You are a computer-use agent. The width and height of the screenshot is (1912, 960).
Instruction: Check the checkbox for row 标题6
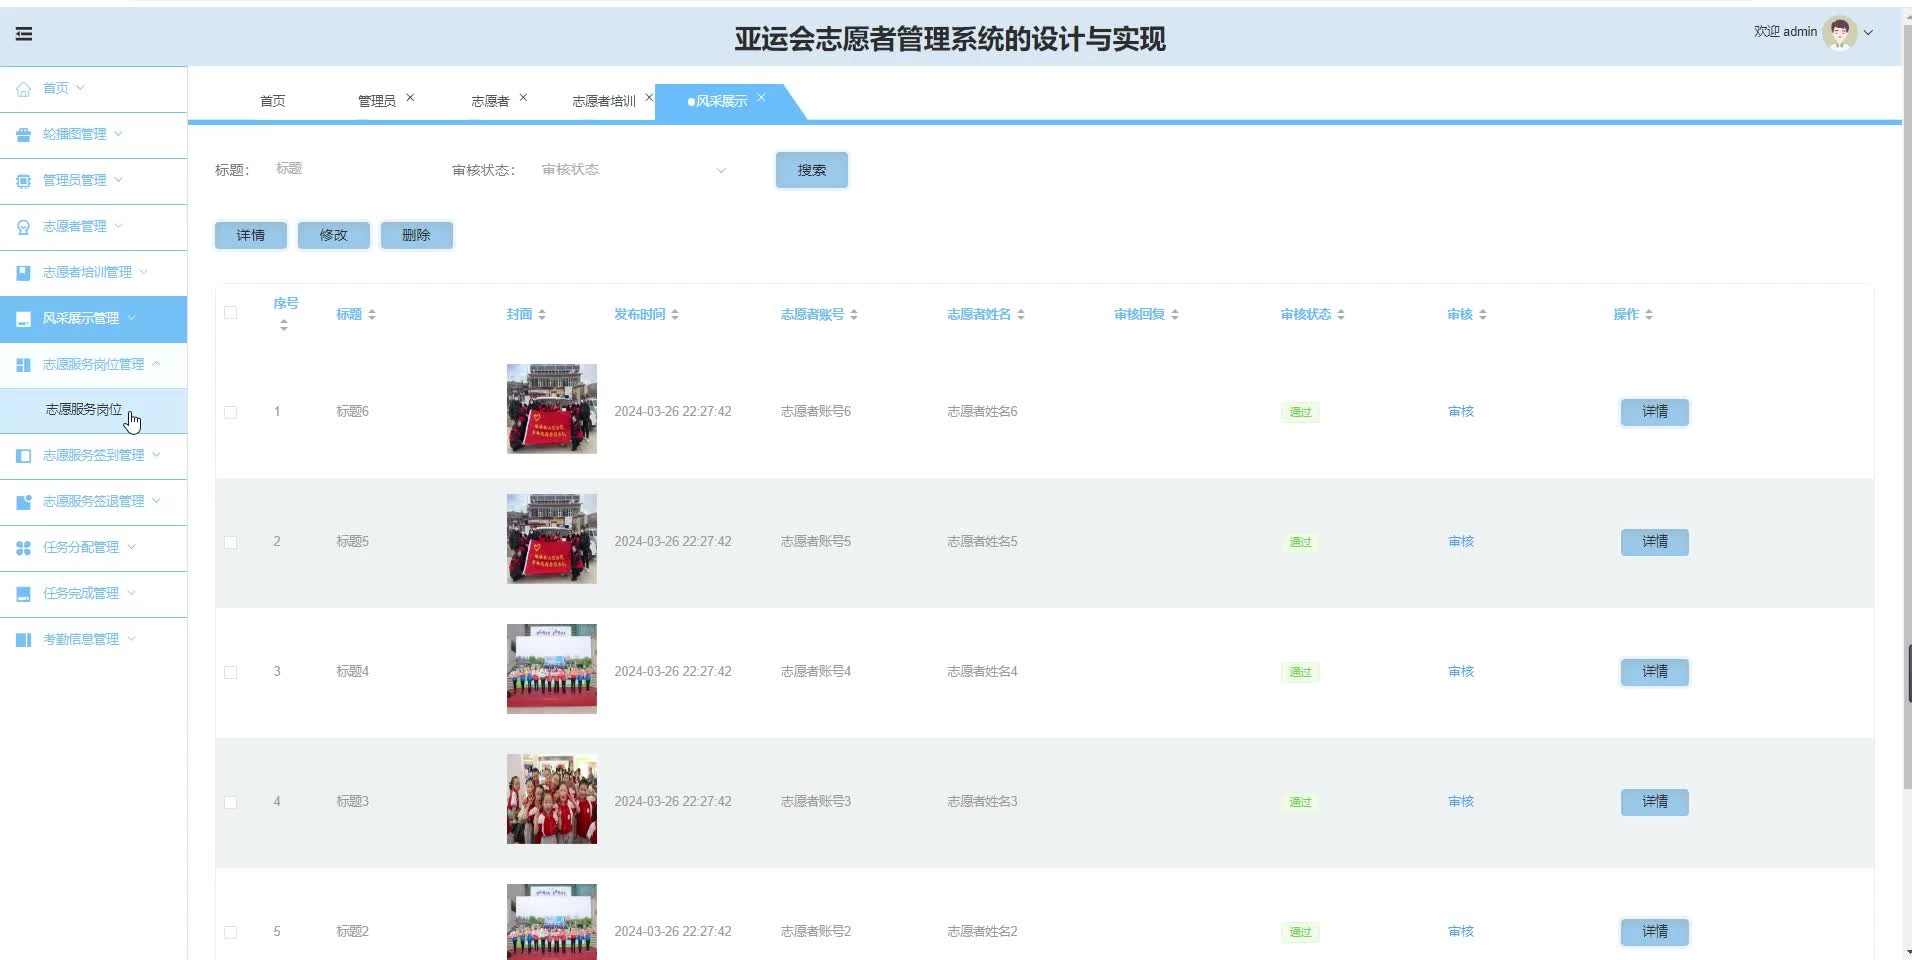(x=231, y=412)
